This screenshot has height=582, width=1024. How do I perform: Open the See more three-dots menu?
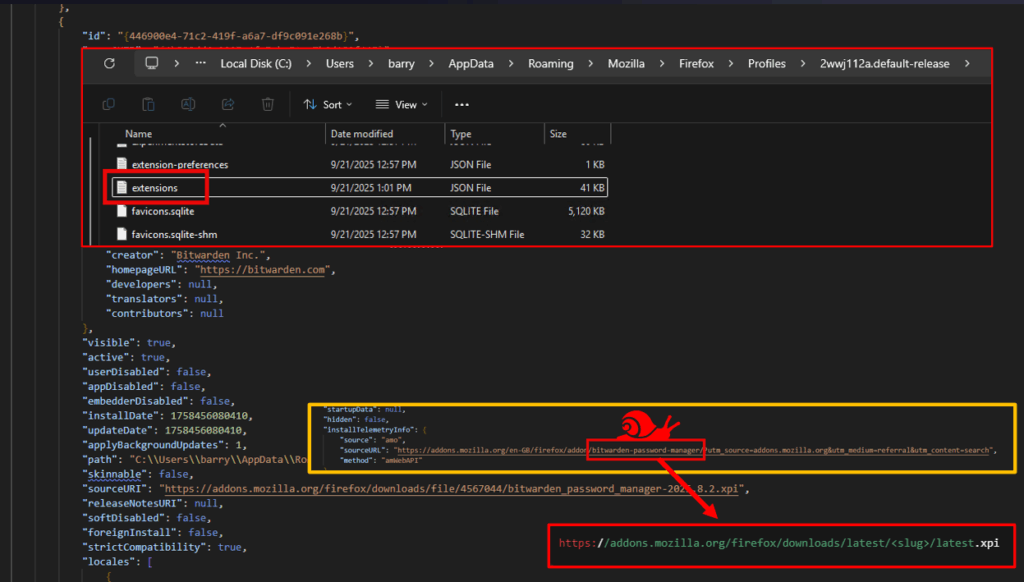pos(461,104)
